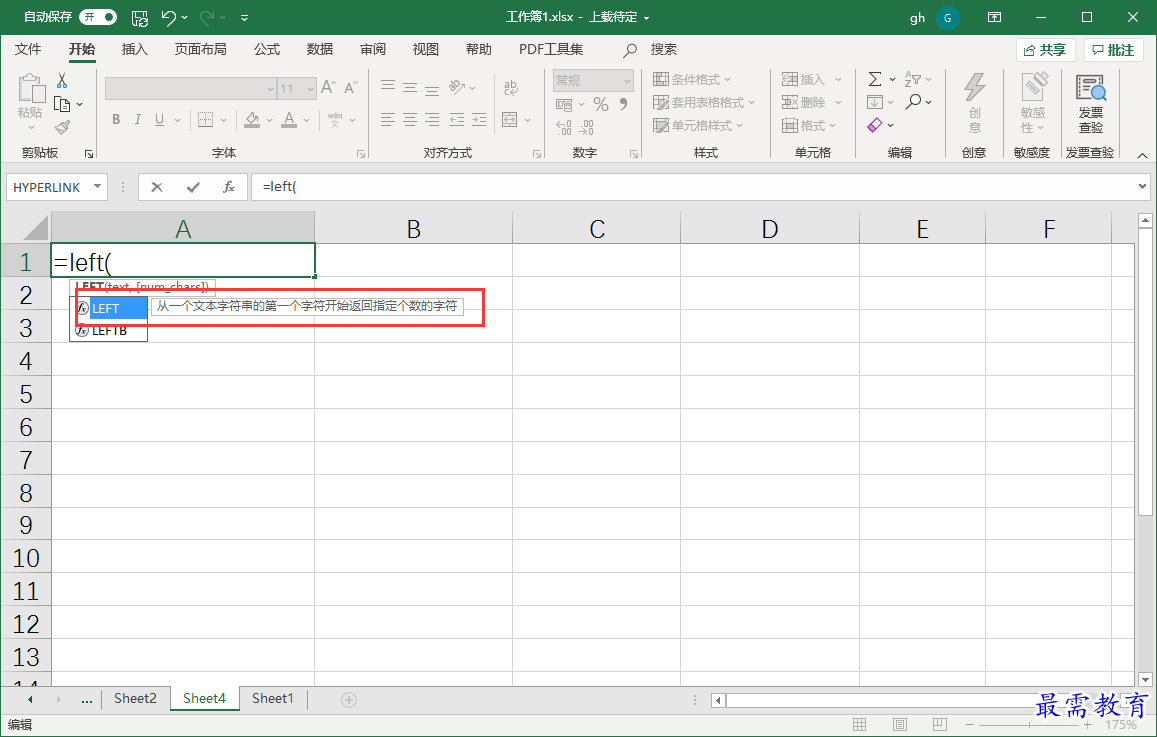The image size is (1157, 737).
Task: Open the font name combo box
Action: click(x=190, y=89)
